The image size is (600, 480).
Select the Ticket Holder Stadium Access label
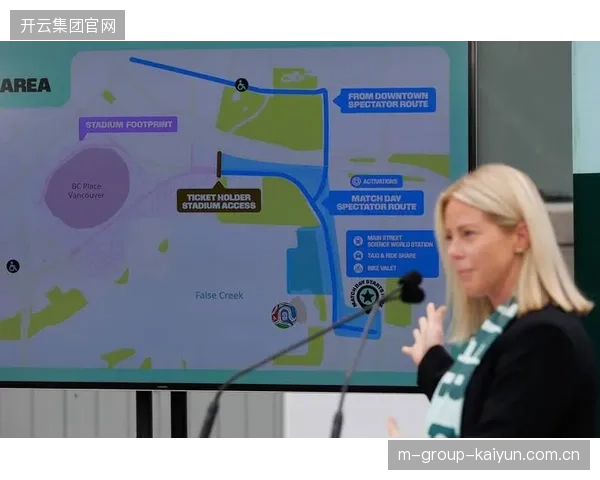click(x=219, y=201)
